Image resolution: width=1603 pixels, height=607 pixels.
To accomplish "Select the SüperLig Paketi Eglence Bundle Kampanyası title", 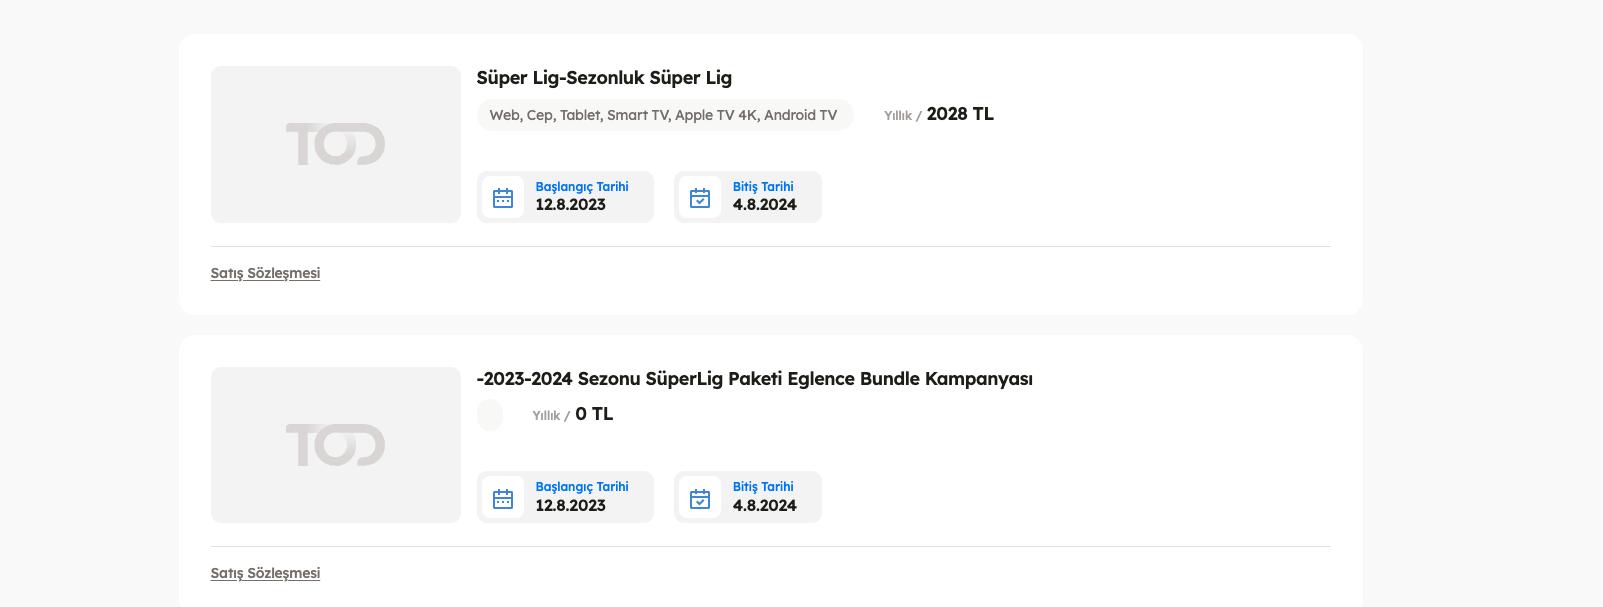I will 755,379.
